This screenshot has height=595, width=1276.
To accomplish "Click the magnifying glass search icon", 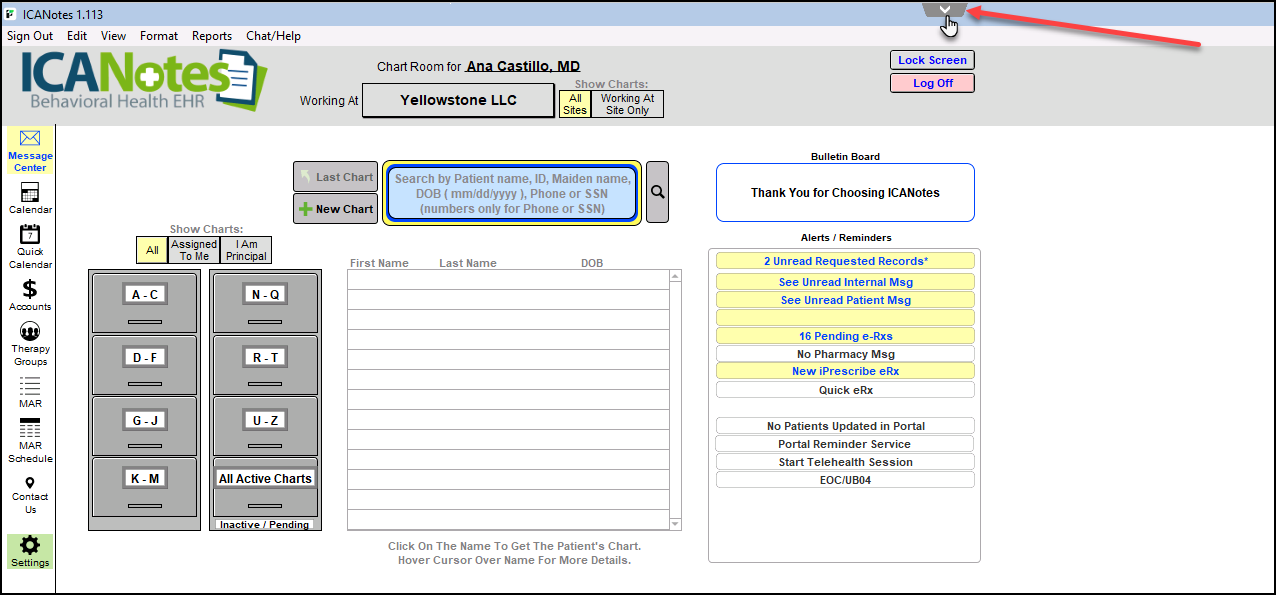I will coord(657,192).
